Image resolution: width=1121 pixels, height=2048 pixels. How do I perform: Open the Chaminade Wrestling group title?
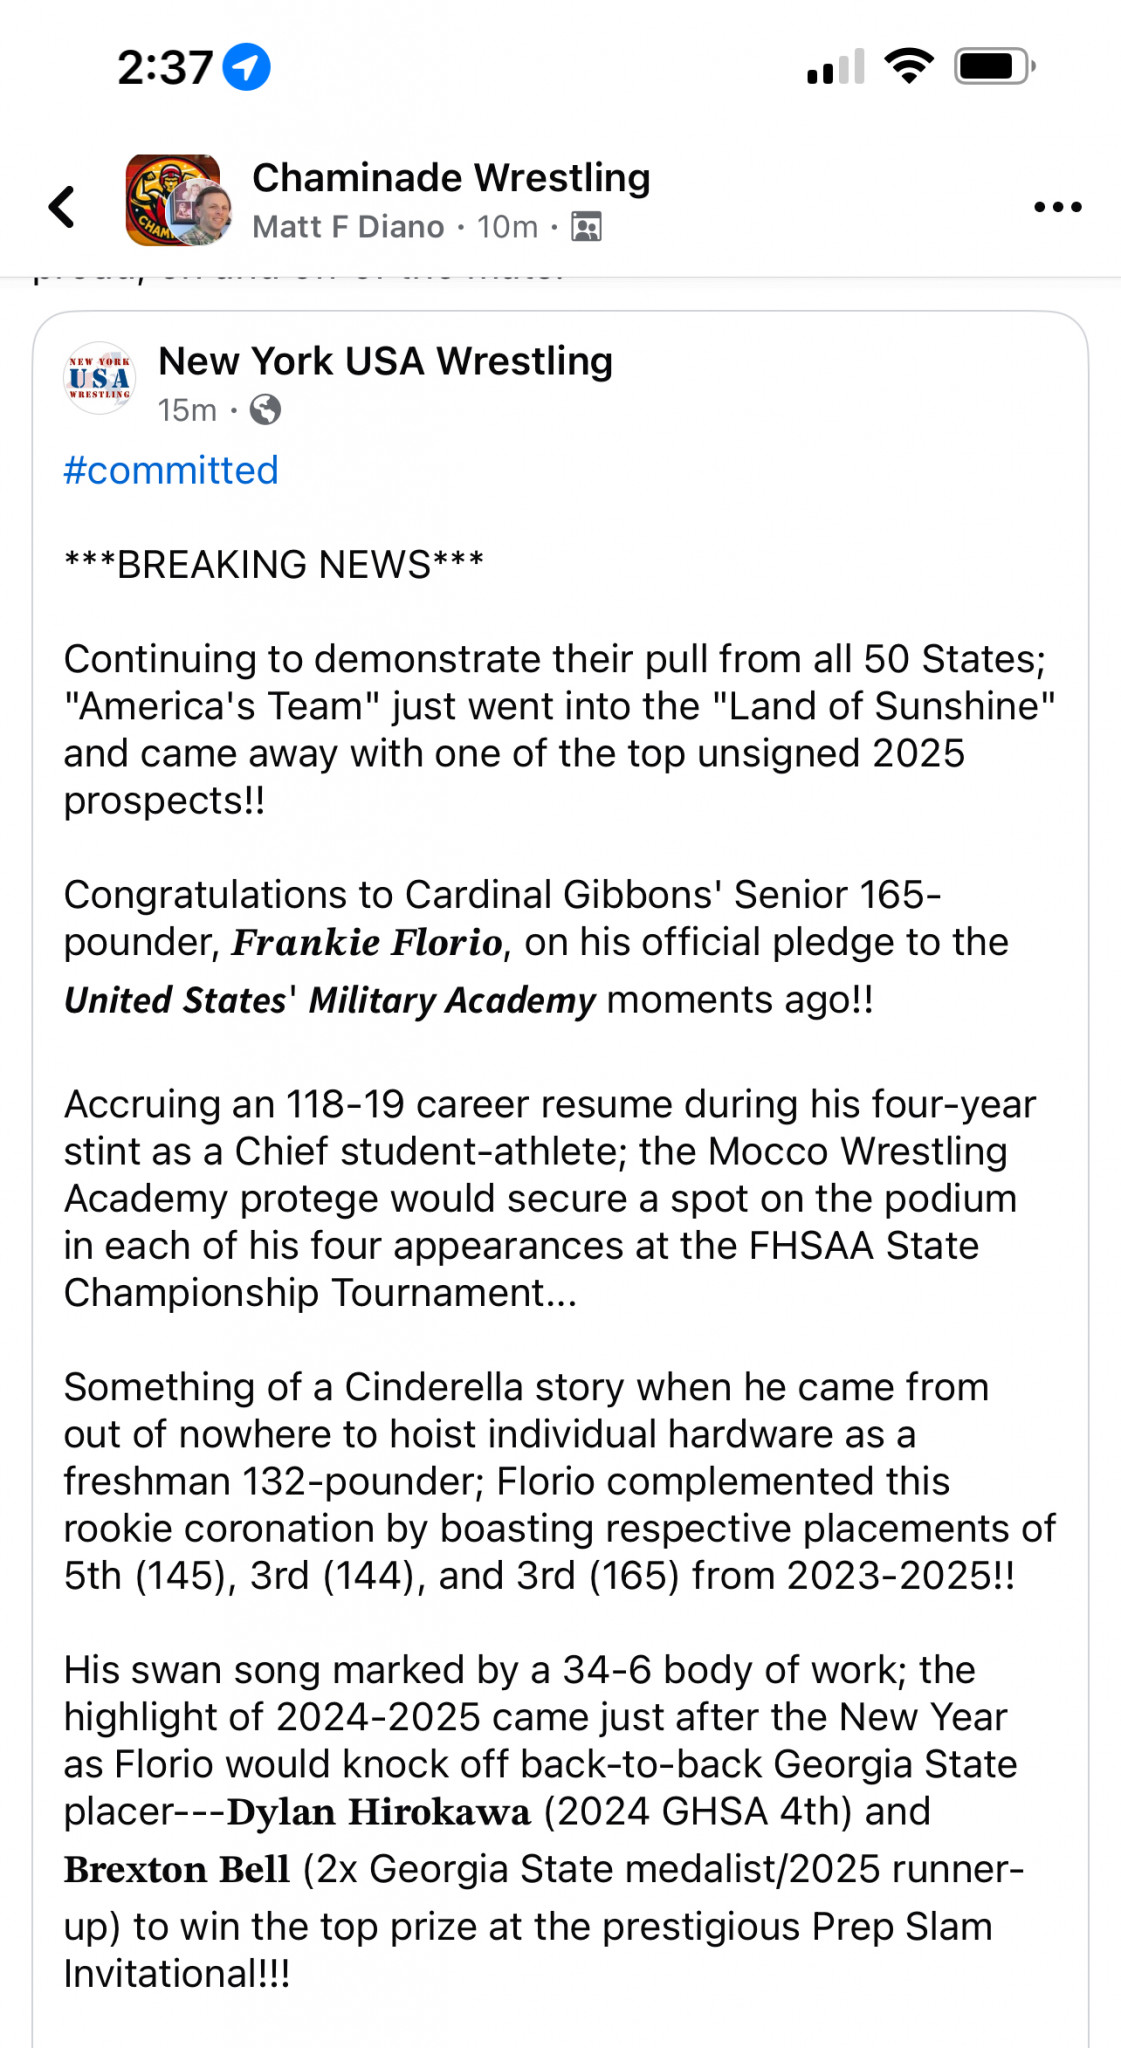tap(451, 178)
